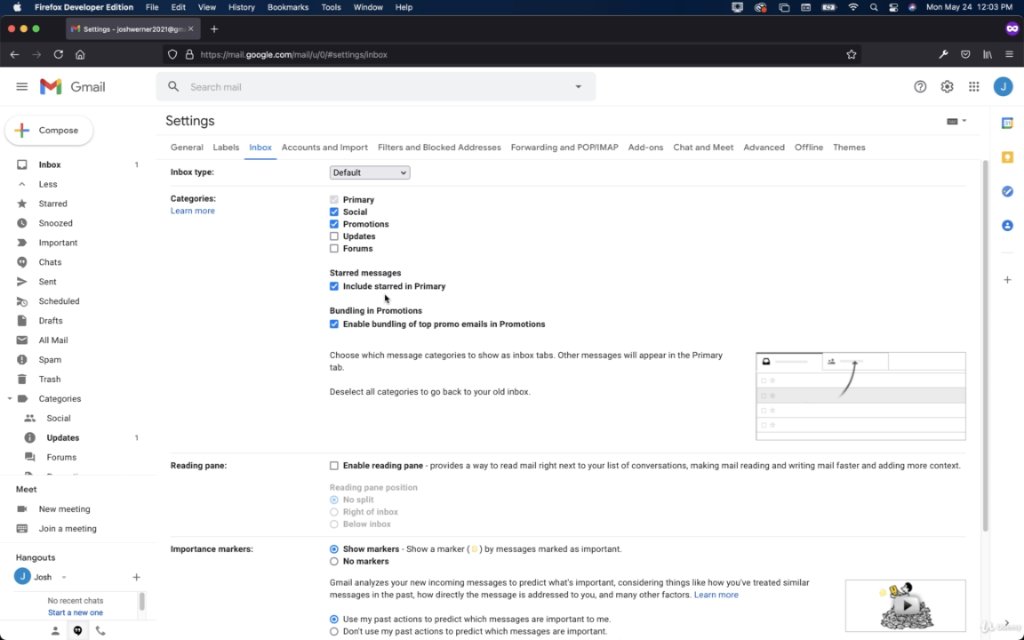Open Google Keep side panel icon

coord(1007,157)
